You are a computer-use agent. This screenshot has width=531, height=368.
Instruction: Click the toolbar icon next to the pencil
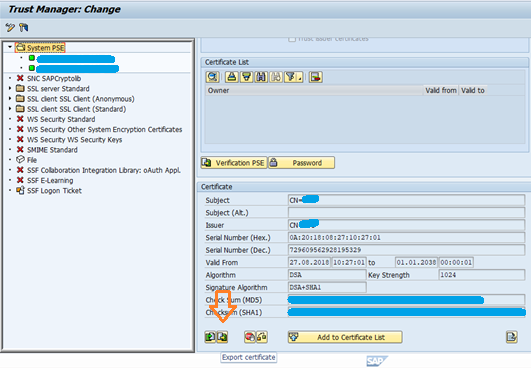click(x=23, y=27)
